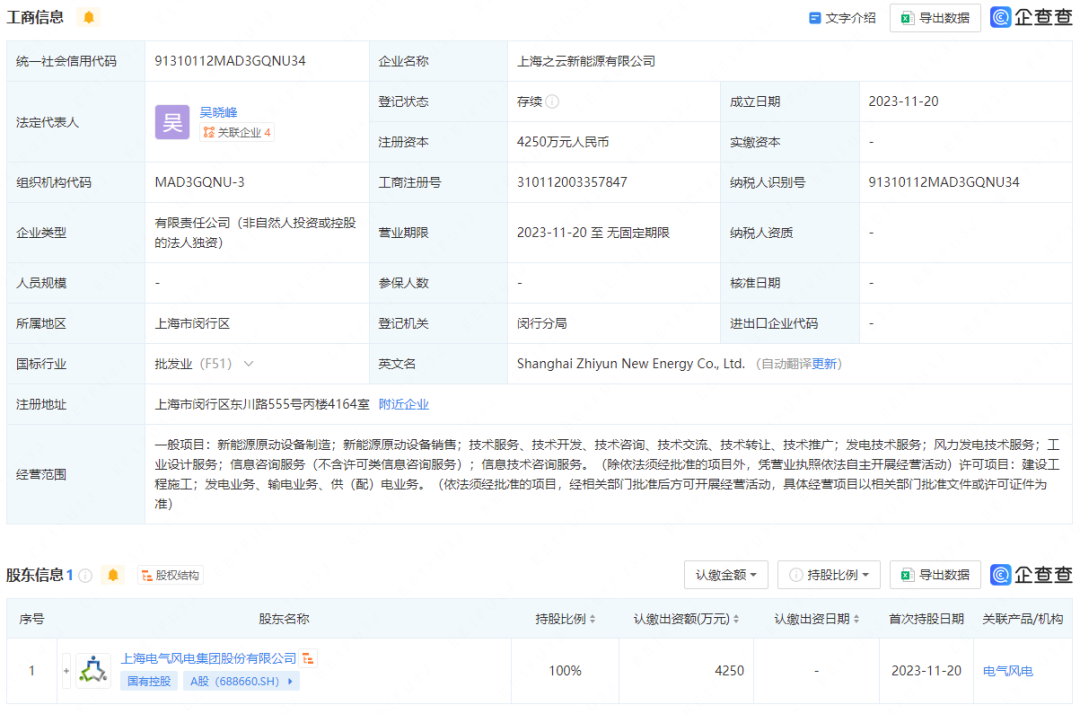Open legal representative 吴晓峰's profile link
1080x714 pixels.
(x=218, y=112)
